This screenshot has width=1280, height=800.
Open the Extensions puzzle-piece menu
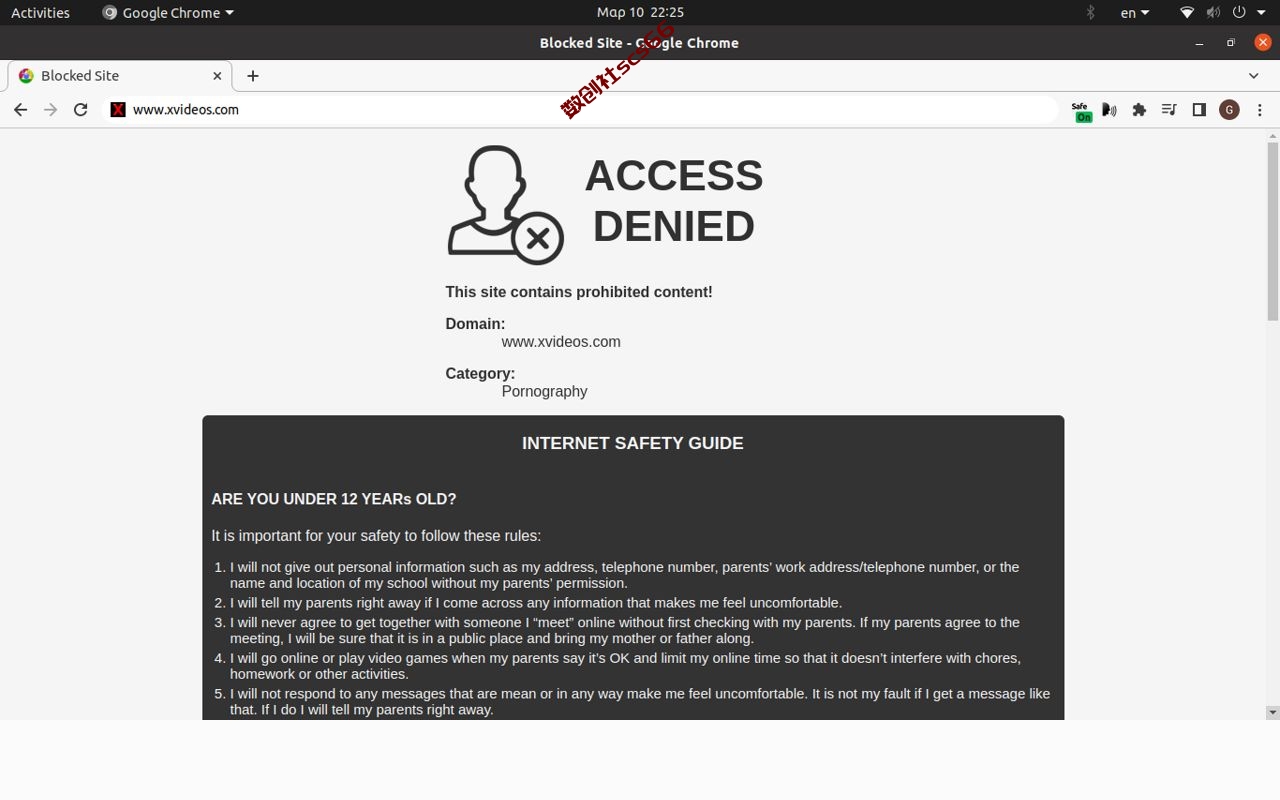click(1139, 110)
